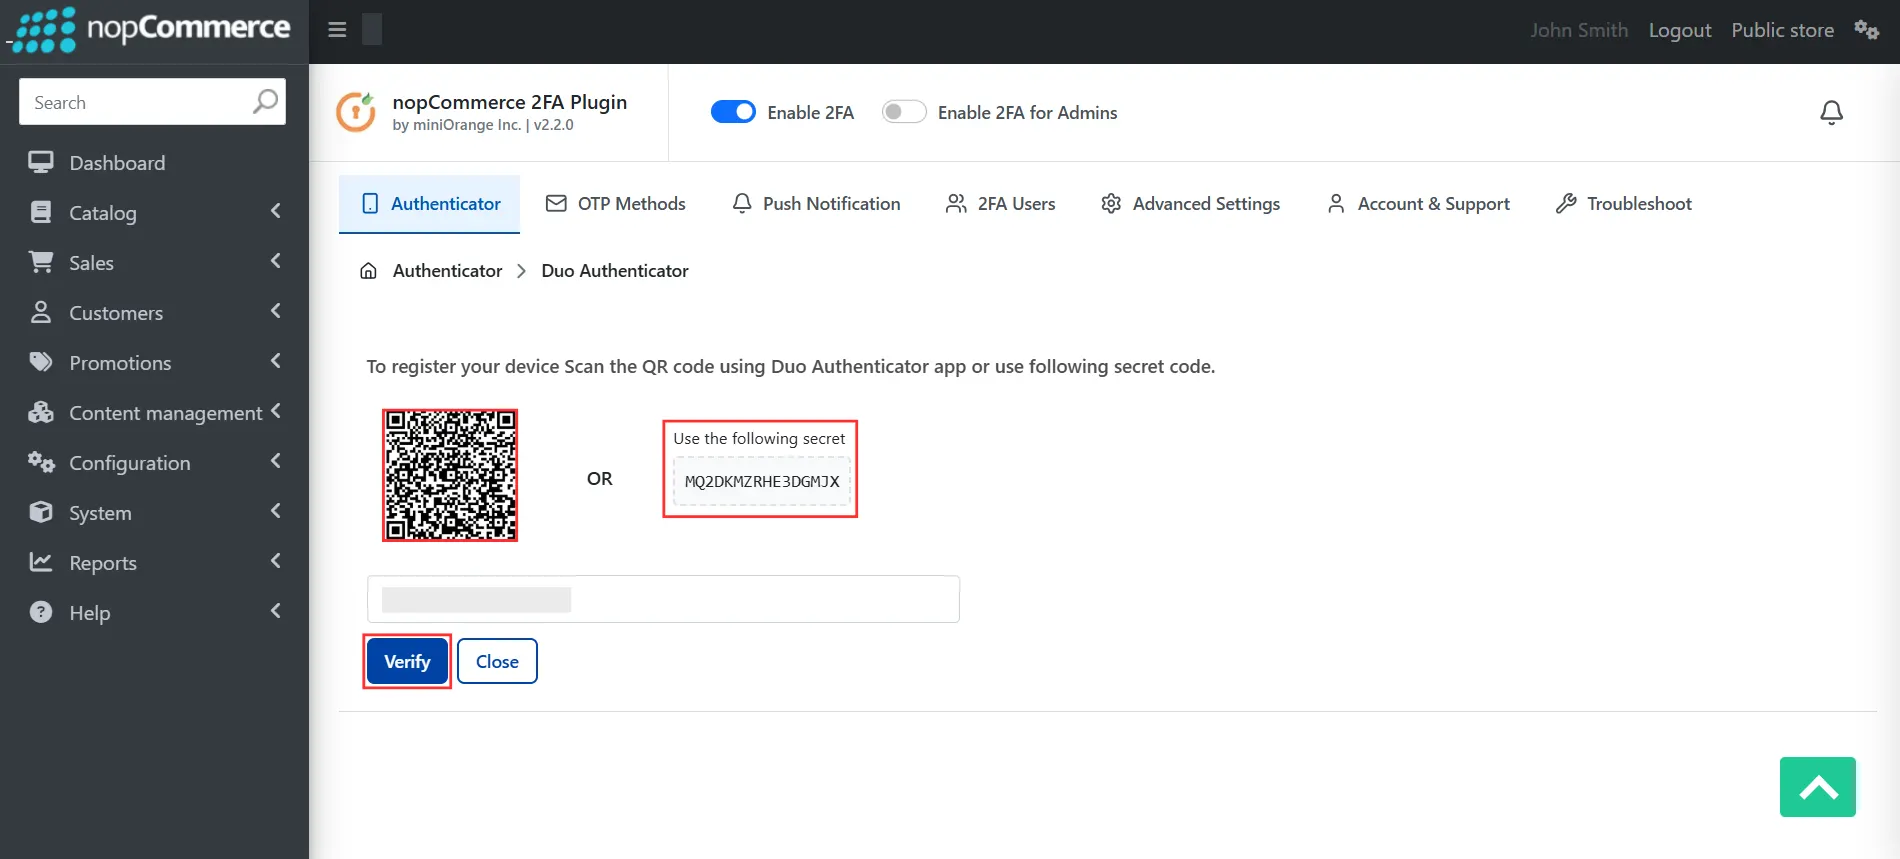Expand the Catalog menu chevron
The image size is (1900, 859).
pyautogui.click(x=276, y=211)
